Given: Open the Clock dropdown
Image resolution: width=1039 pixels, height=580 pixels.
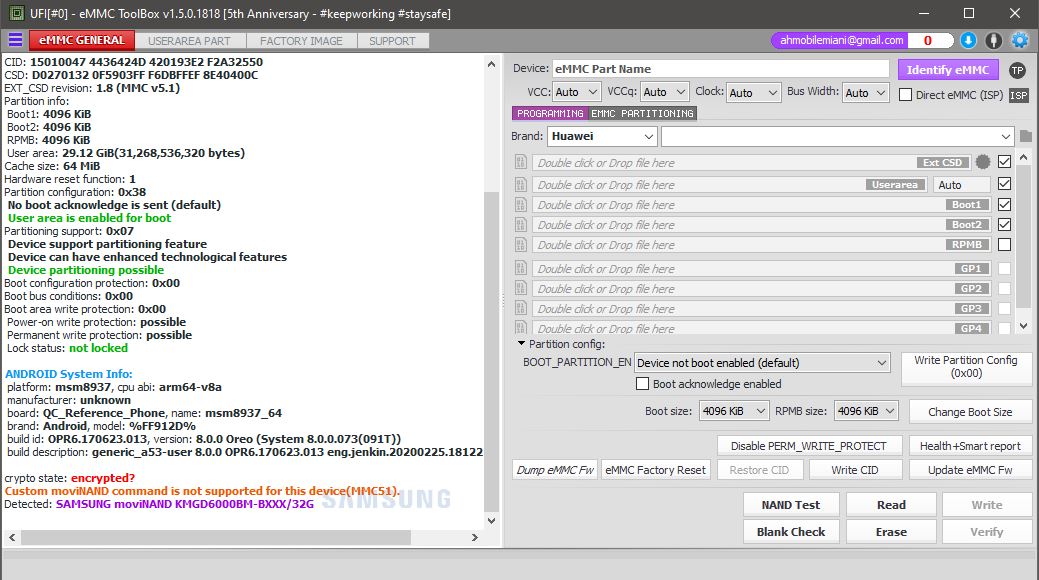Looking at the screenshot, I should pyautogui.click(x=754, y=92).
